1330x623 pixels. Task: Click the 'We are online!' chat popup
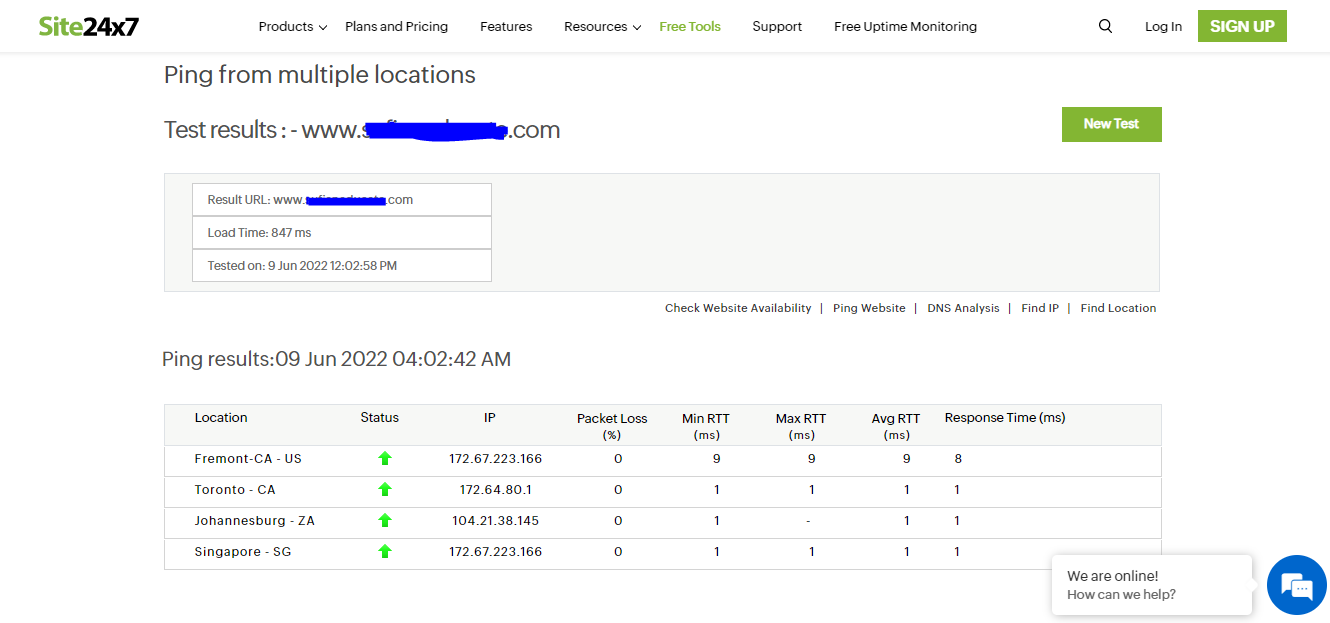pyautogui.click(x=1151, y=585)
